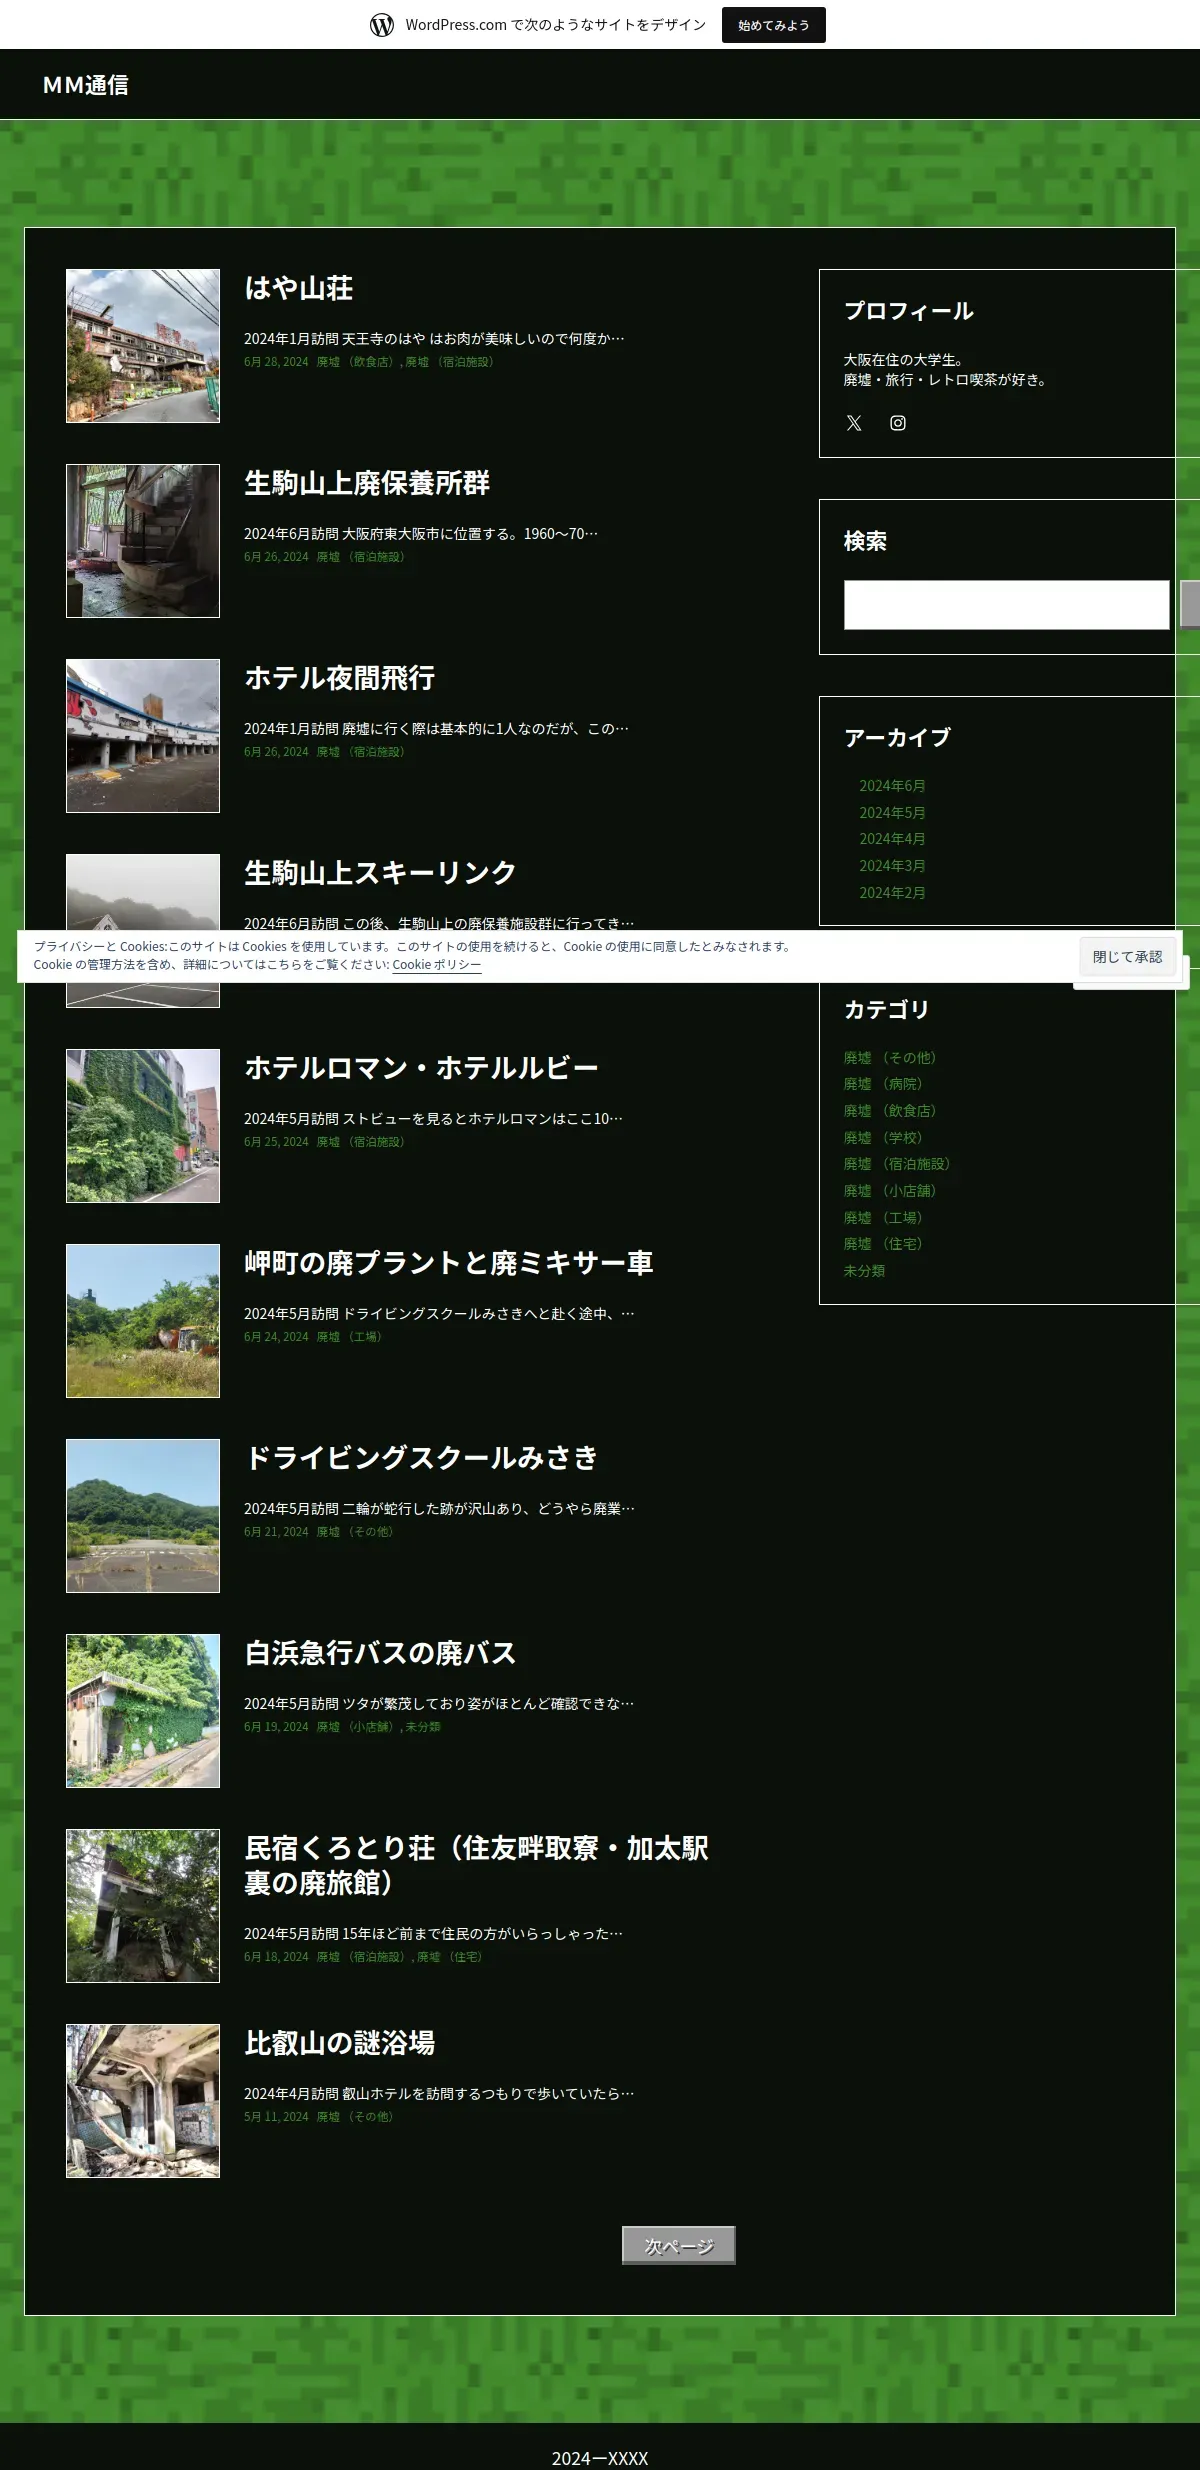The image size is (1200, 2470).
Task: Open the 2024年3月 archive
Action: point(892,866)
